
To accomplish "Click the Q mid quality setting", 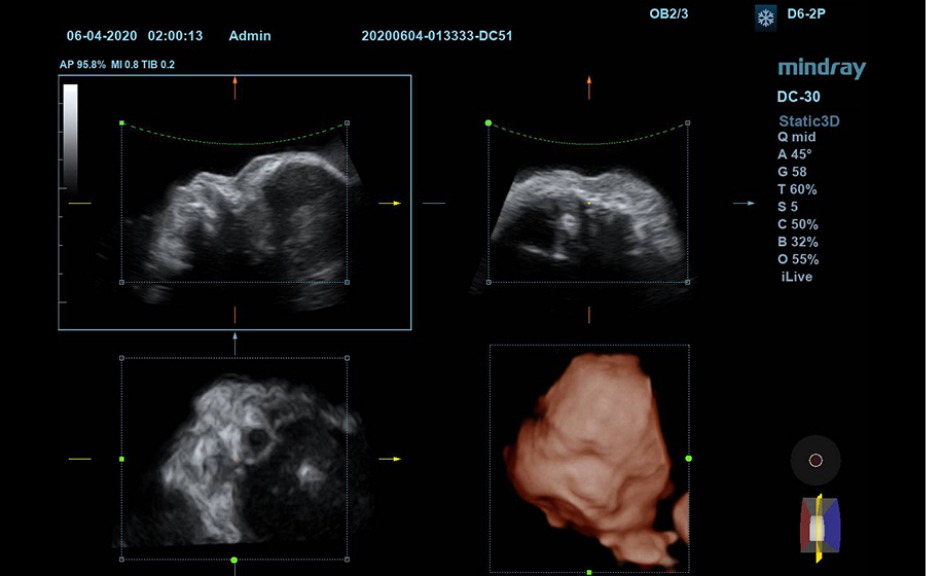I will [797, 137].
